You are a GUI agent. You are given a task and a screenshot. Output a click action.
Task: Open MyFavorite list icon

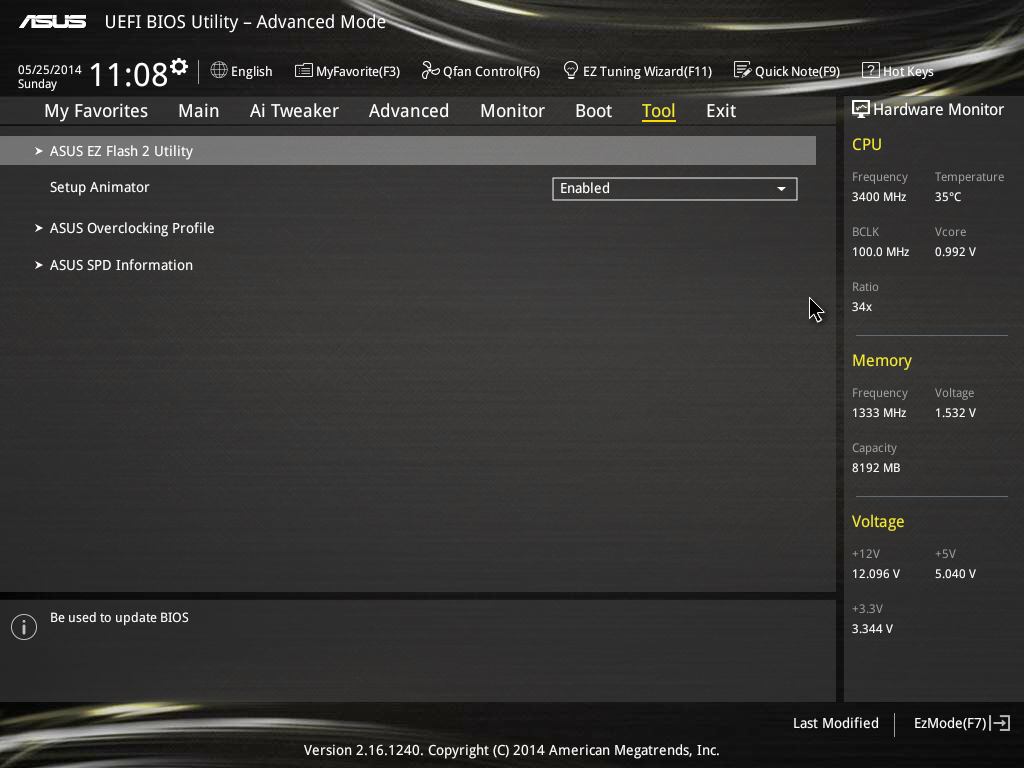(304, 71)
